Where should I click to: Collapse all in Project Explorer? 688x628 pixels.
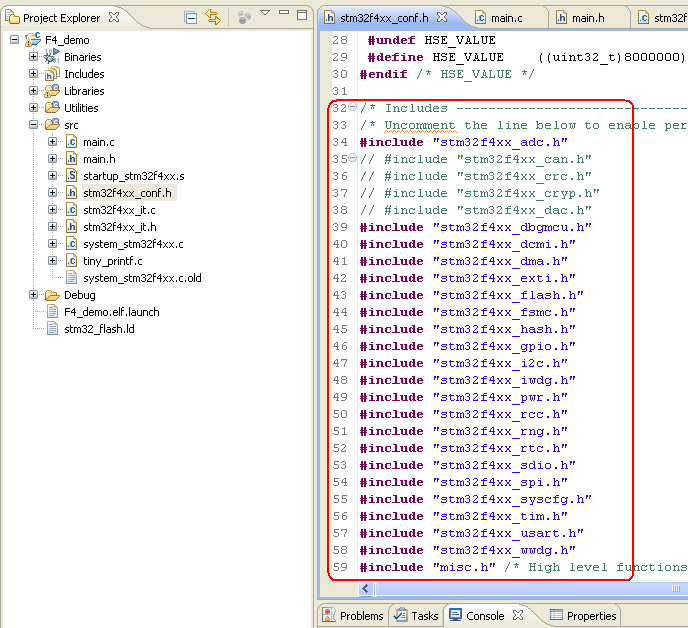tap(191, 18)
